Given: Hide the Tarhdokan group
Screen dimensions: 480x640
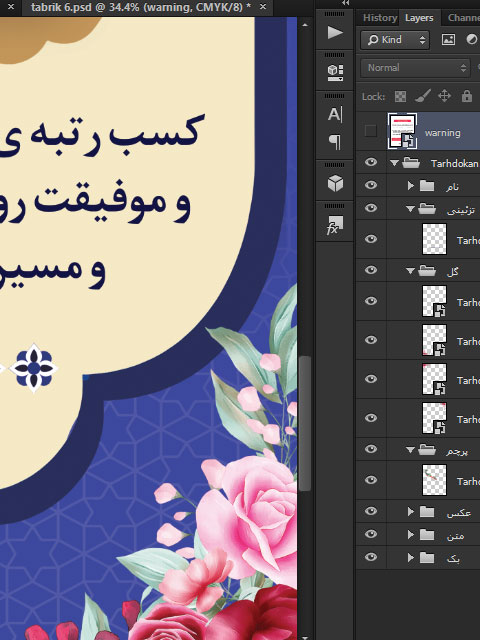Looking at the screenshot, I should (371, 162).
